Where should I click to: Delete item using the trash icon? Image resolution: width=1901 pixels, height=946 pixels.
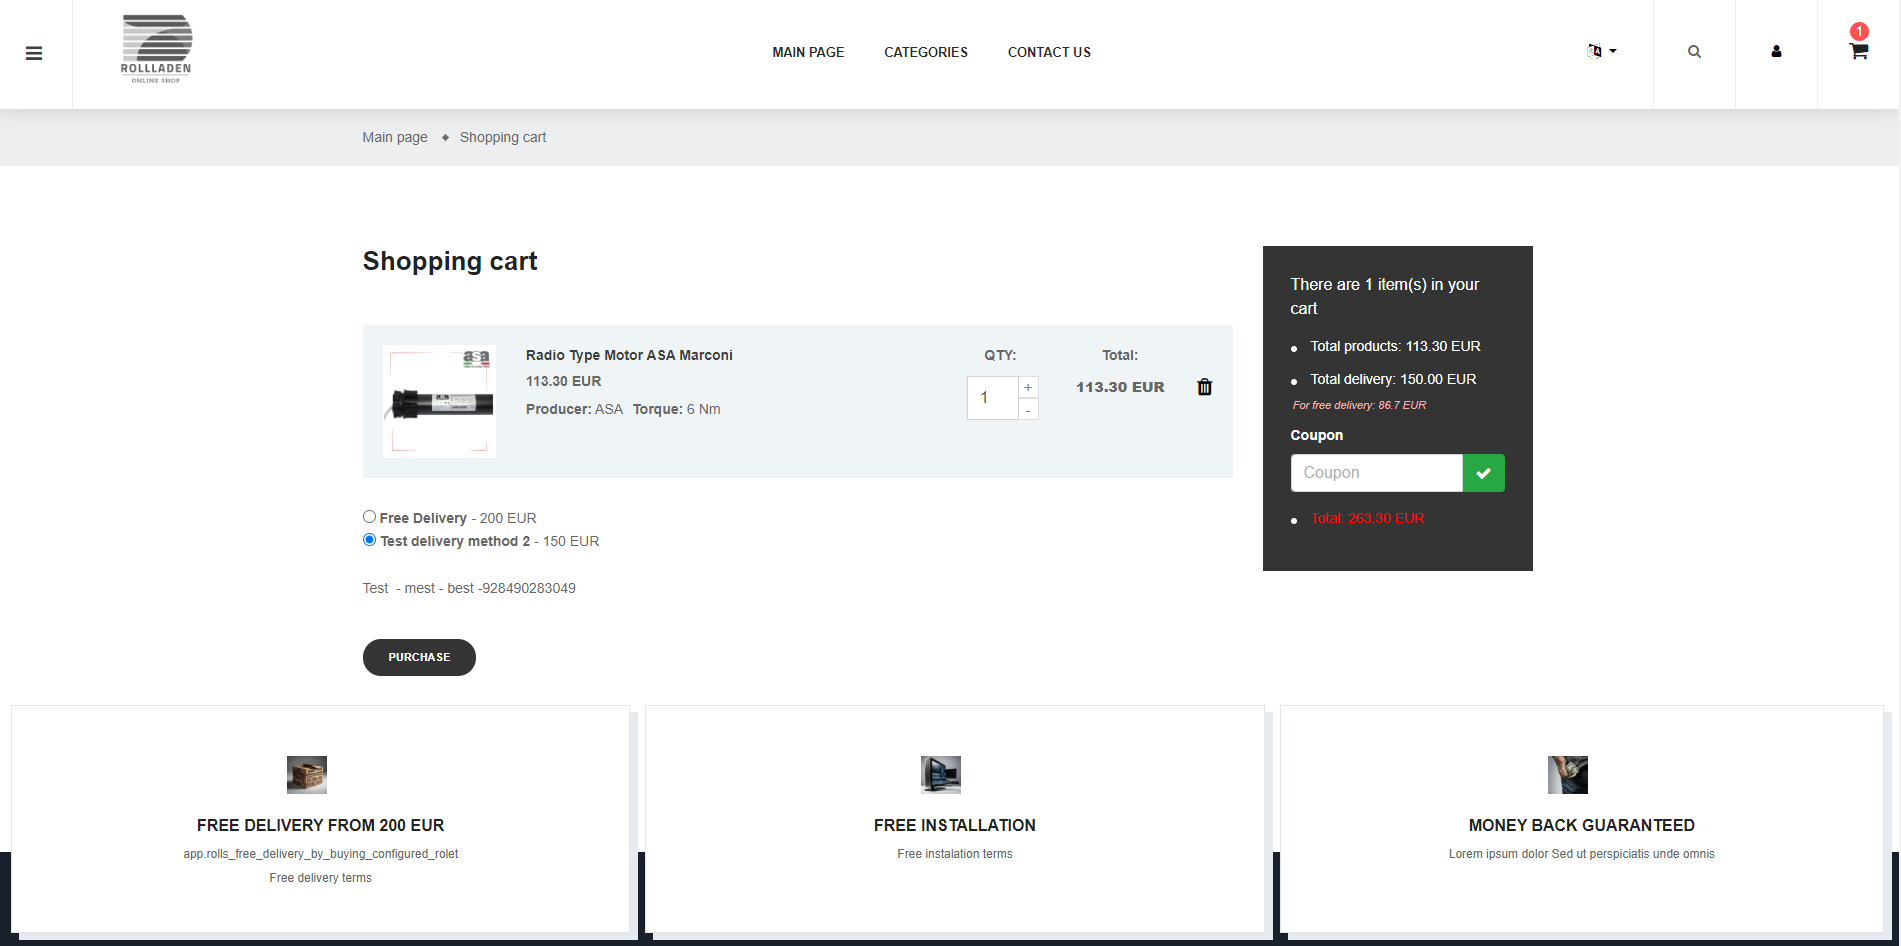pyautogui.click(x=1204, y=387)
